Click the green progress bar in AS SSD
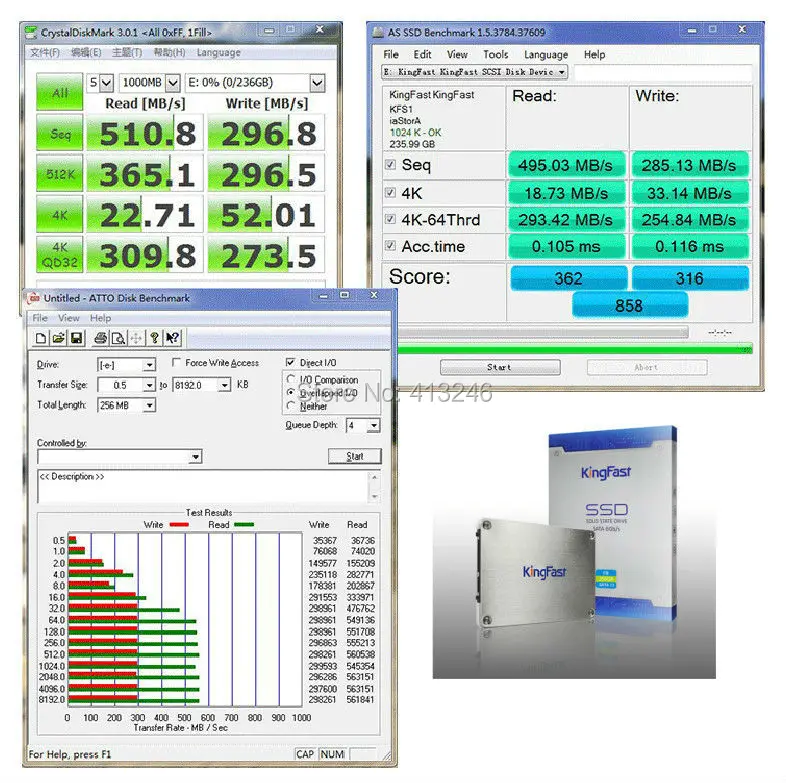 click(x=575, y=349)
